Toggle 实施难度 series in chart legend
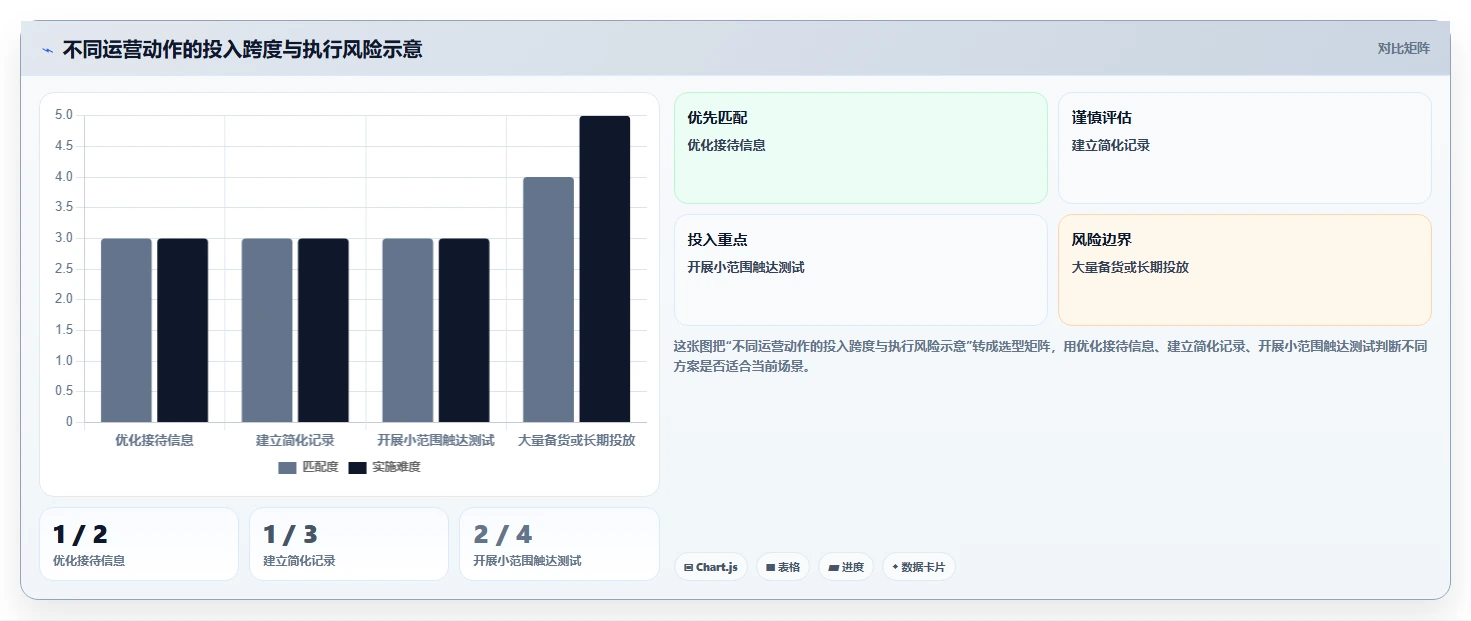The width and height of the screenshot is (1471, 621). 384,467
